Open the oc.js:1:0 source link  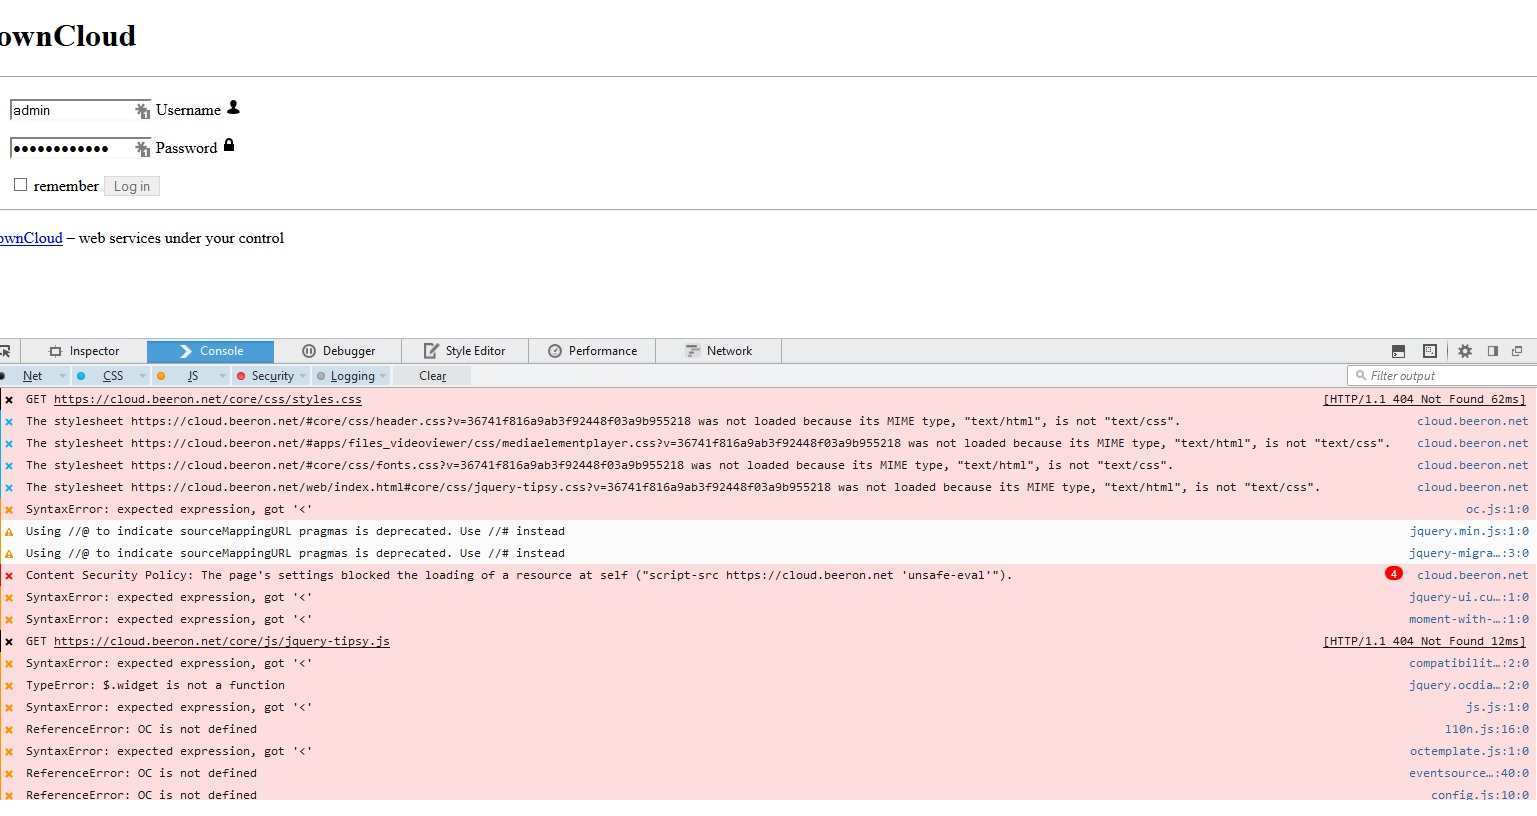tap(1497, 509)
